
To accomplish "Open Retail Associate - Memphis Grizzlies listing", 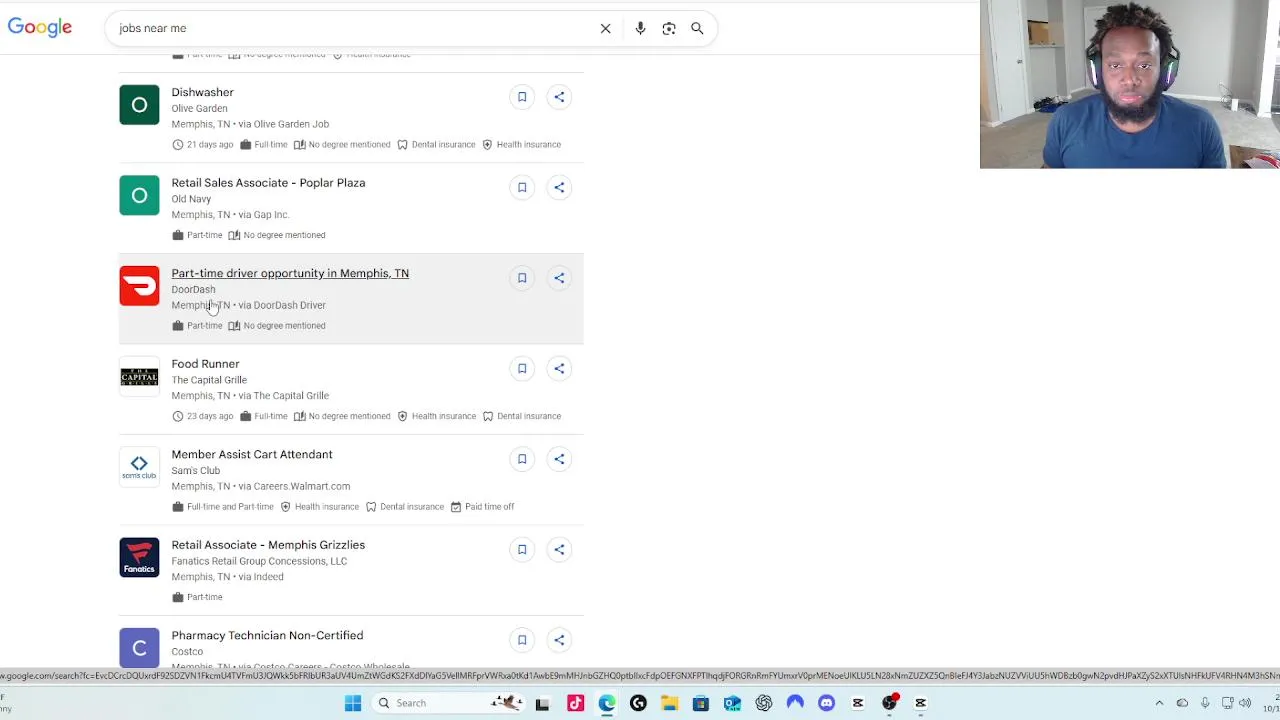I will coord(268,545).
